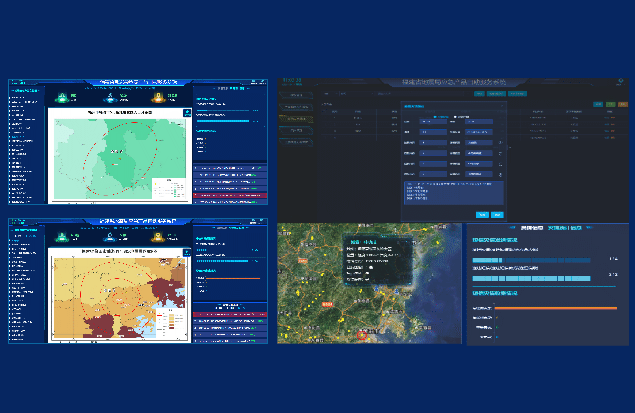
Task: Click lower segmented cyan bar beside satellite map
Action: click(531, 279)
